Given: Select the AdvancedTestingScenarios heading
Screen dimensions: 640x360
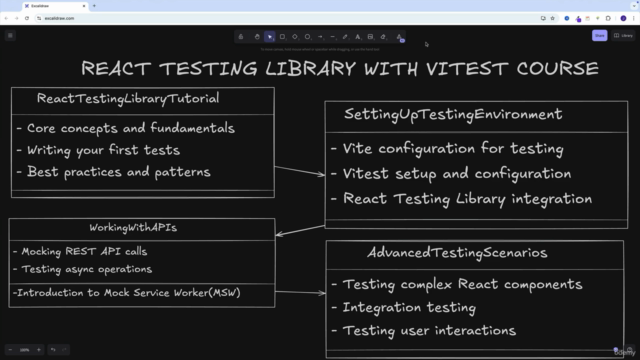Looking at the screenshot, I should (457, 253).
